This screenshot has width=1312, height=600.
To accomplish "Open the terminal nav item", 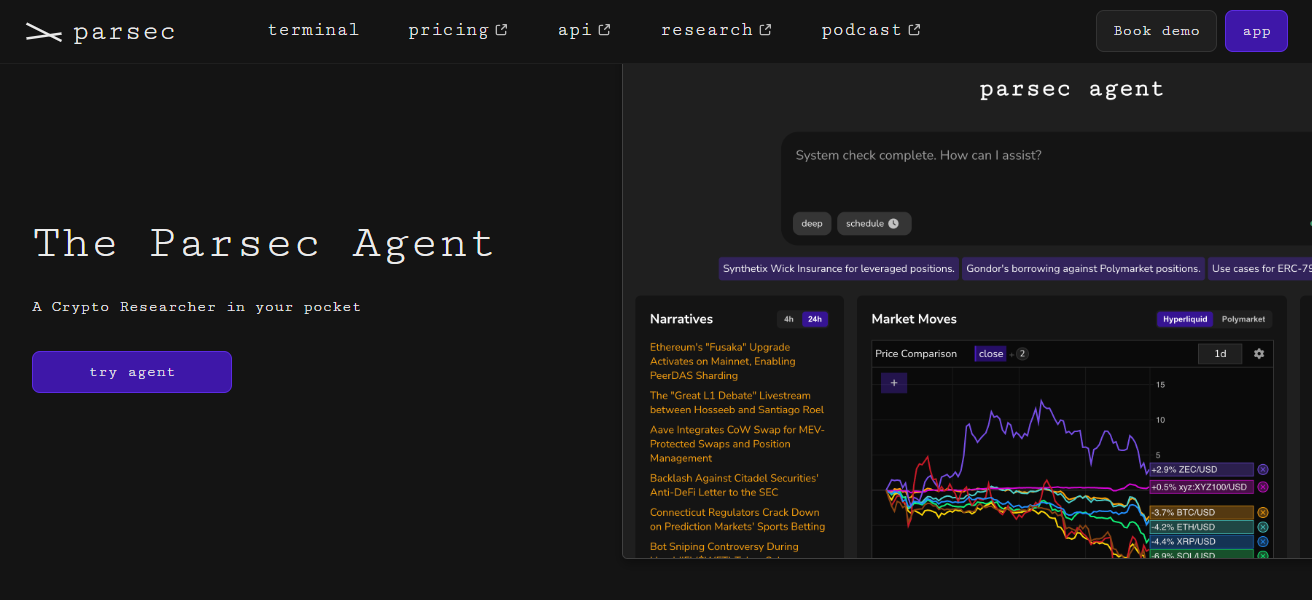I will [313, 30].
